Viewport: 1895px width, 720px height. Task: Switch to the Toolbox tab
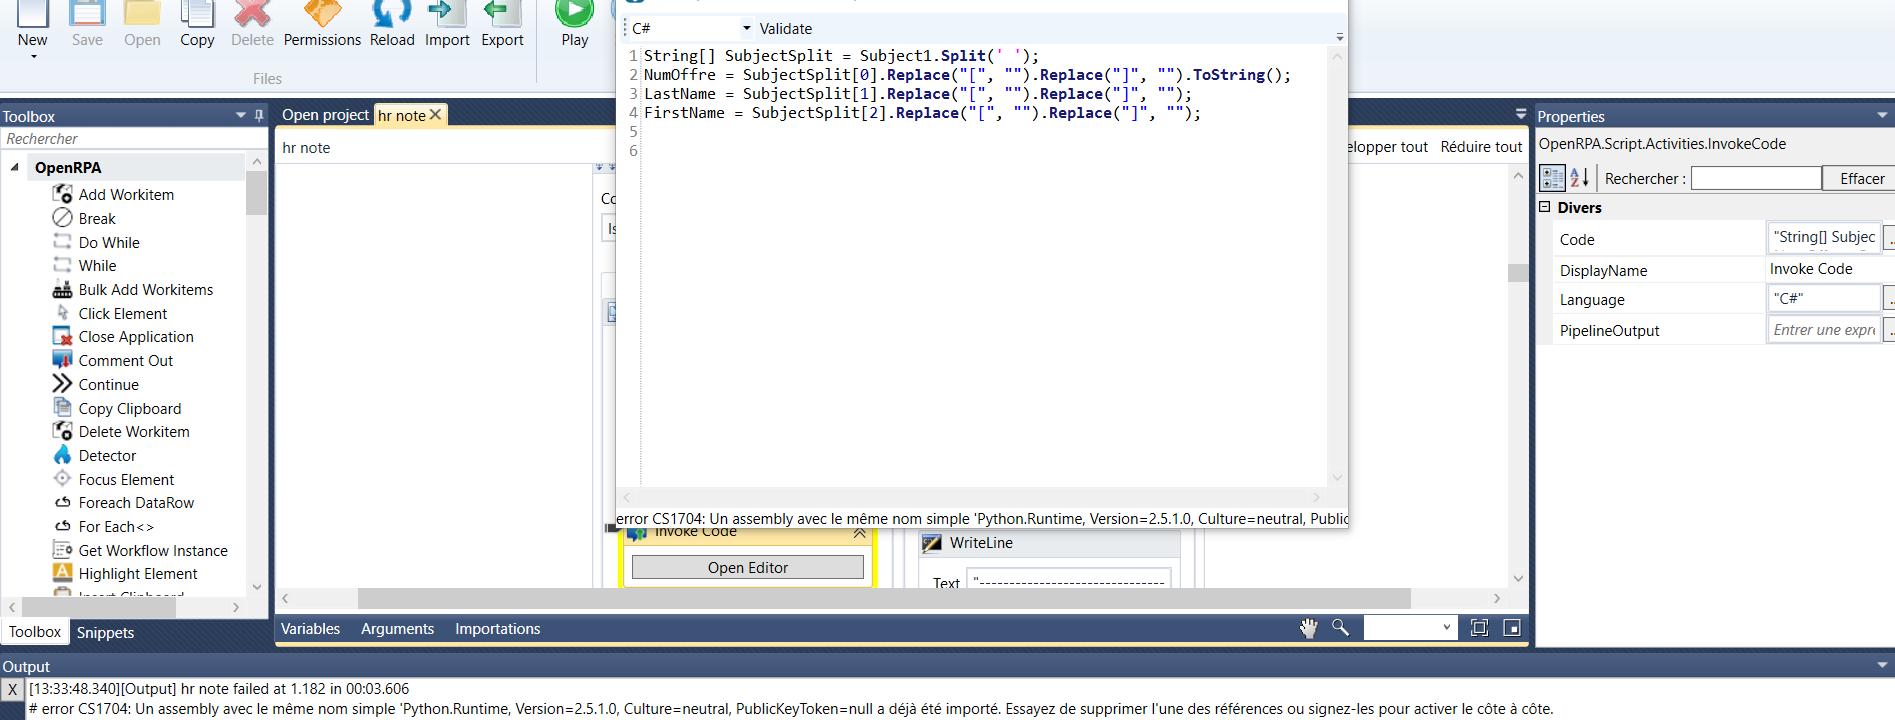(x=35, y=632)
